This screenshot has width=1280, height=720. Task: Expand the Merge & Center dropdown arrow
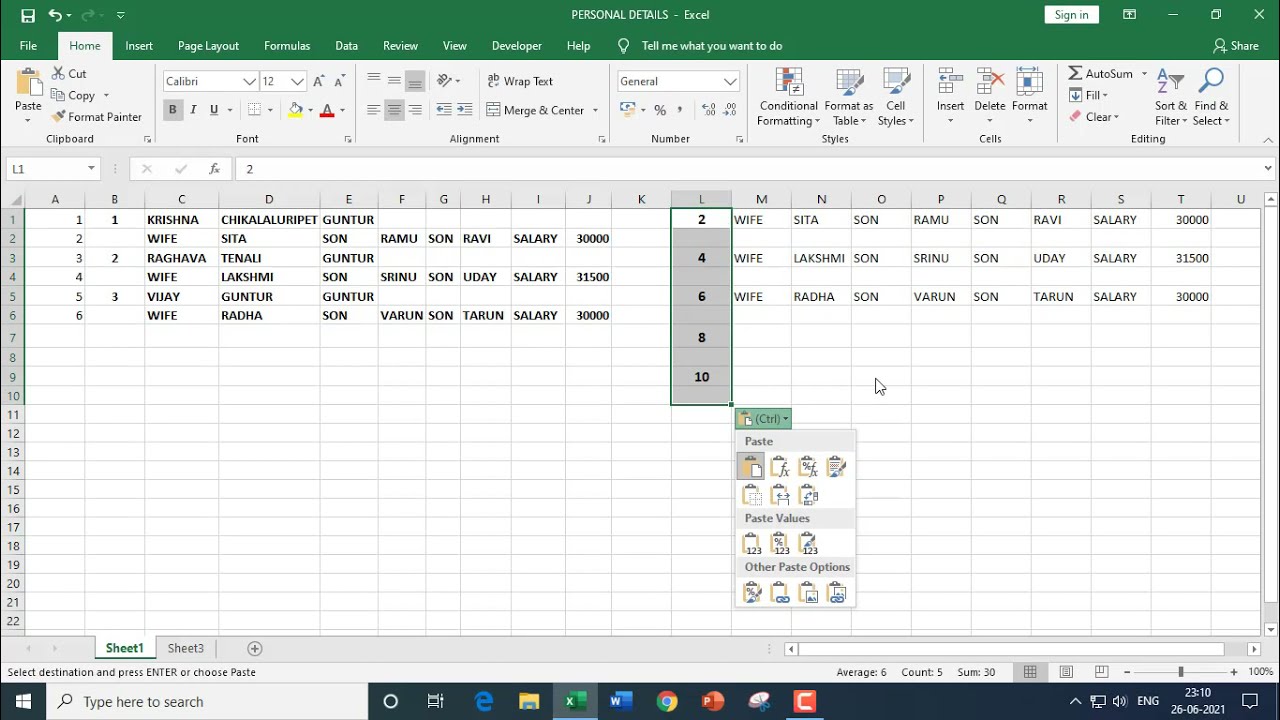pyautogui.click(x=596, y=110)
